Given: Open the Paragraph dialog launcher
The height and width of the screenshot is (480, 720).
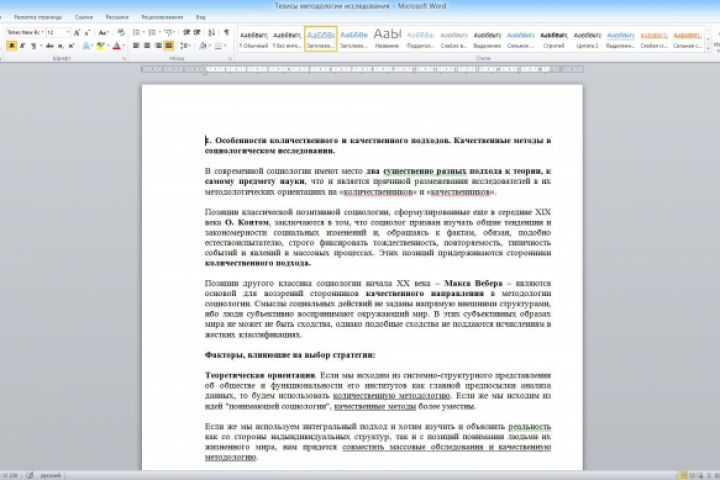Looking at the screenshot, I should point(230,59).
